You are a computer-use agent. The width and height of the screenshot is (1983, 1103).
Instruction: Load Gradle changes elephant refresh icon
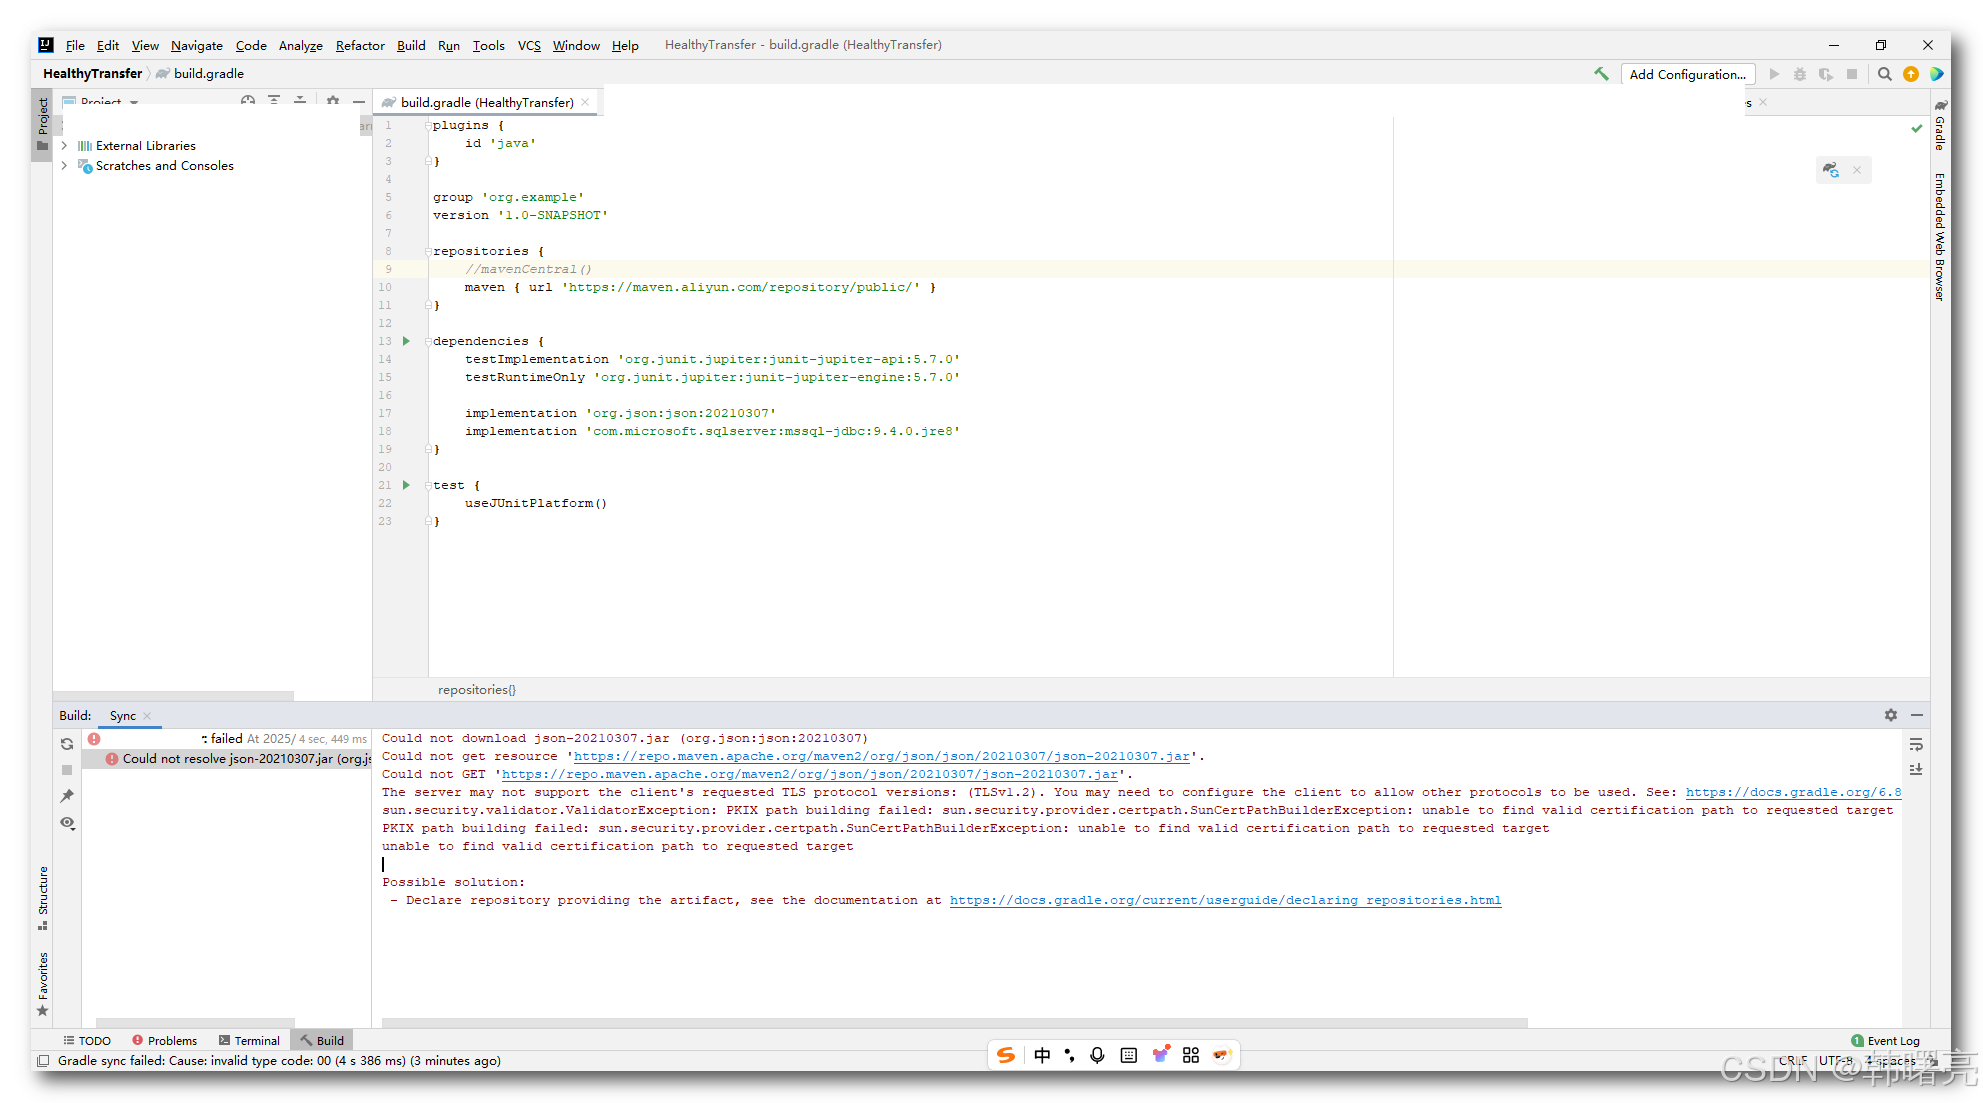pyautogui.click(x=1831, y=170)
